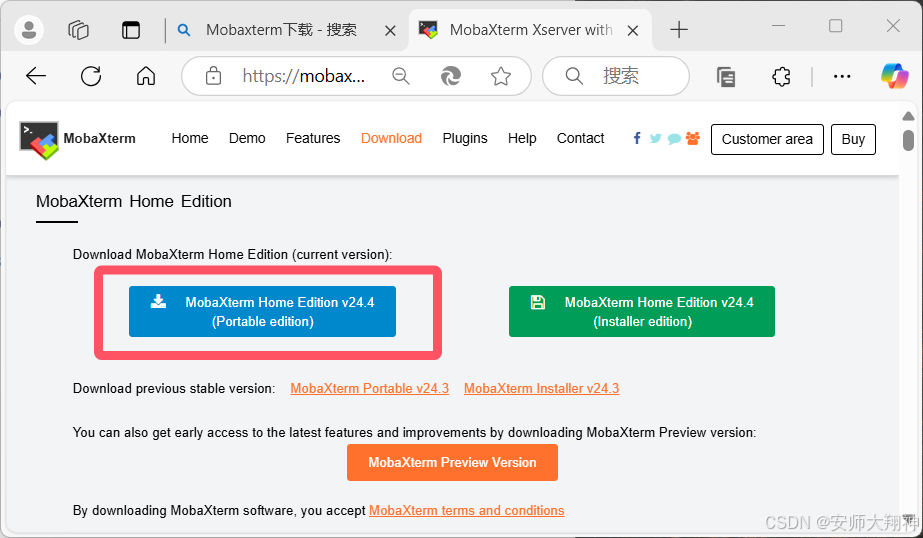Open the Demo page
Screen dimensions: 923x538
[247, 138]
